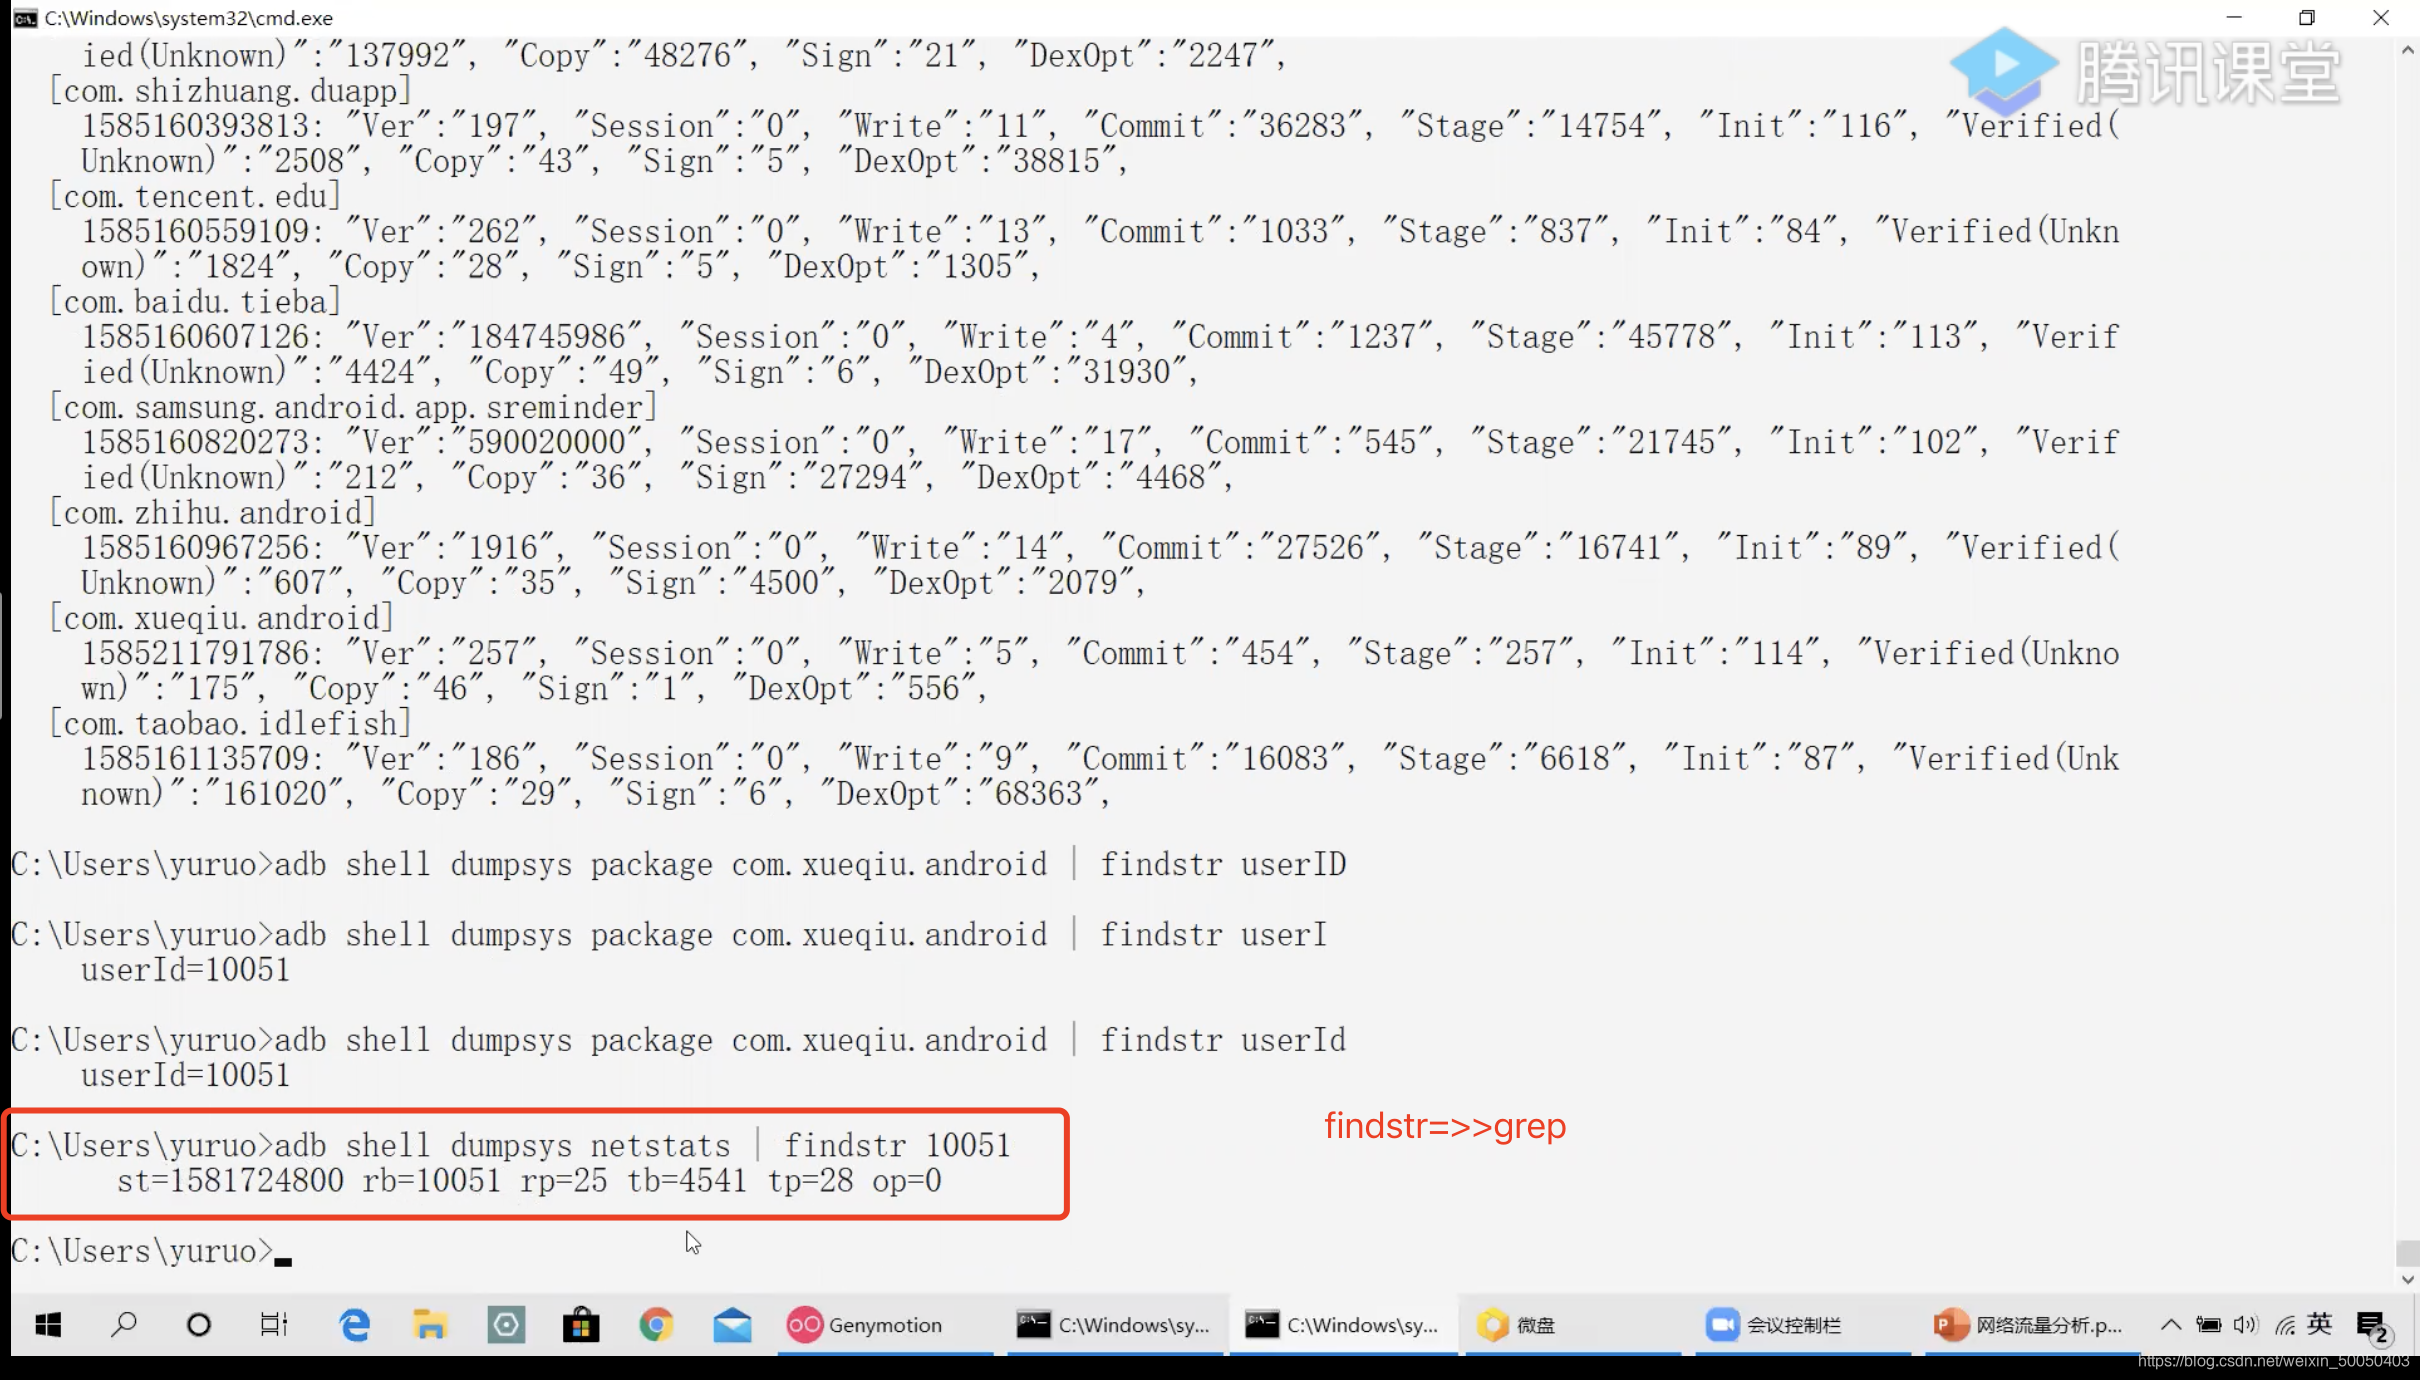Click the Windows Start button
Screen dimensions: 2420x1380
pos(47,1325)
